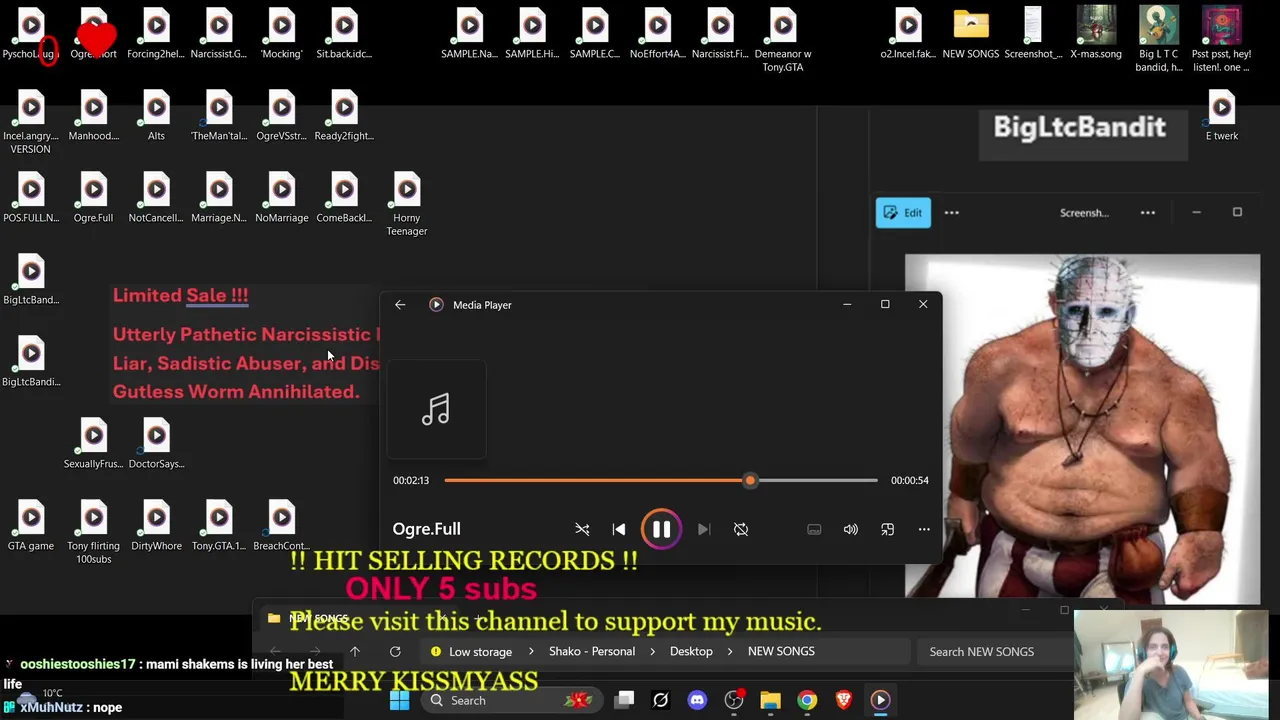Select the Ogre.Full desktop file
Screen dimensions: 1280x720
[93, 198]
